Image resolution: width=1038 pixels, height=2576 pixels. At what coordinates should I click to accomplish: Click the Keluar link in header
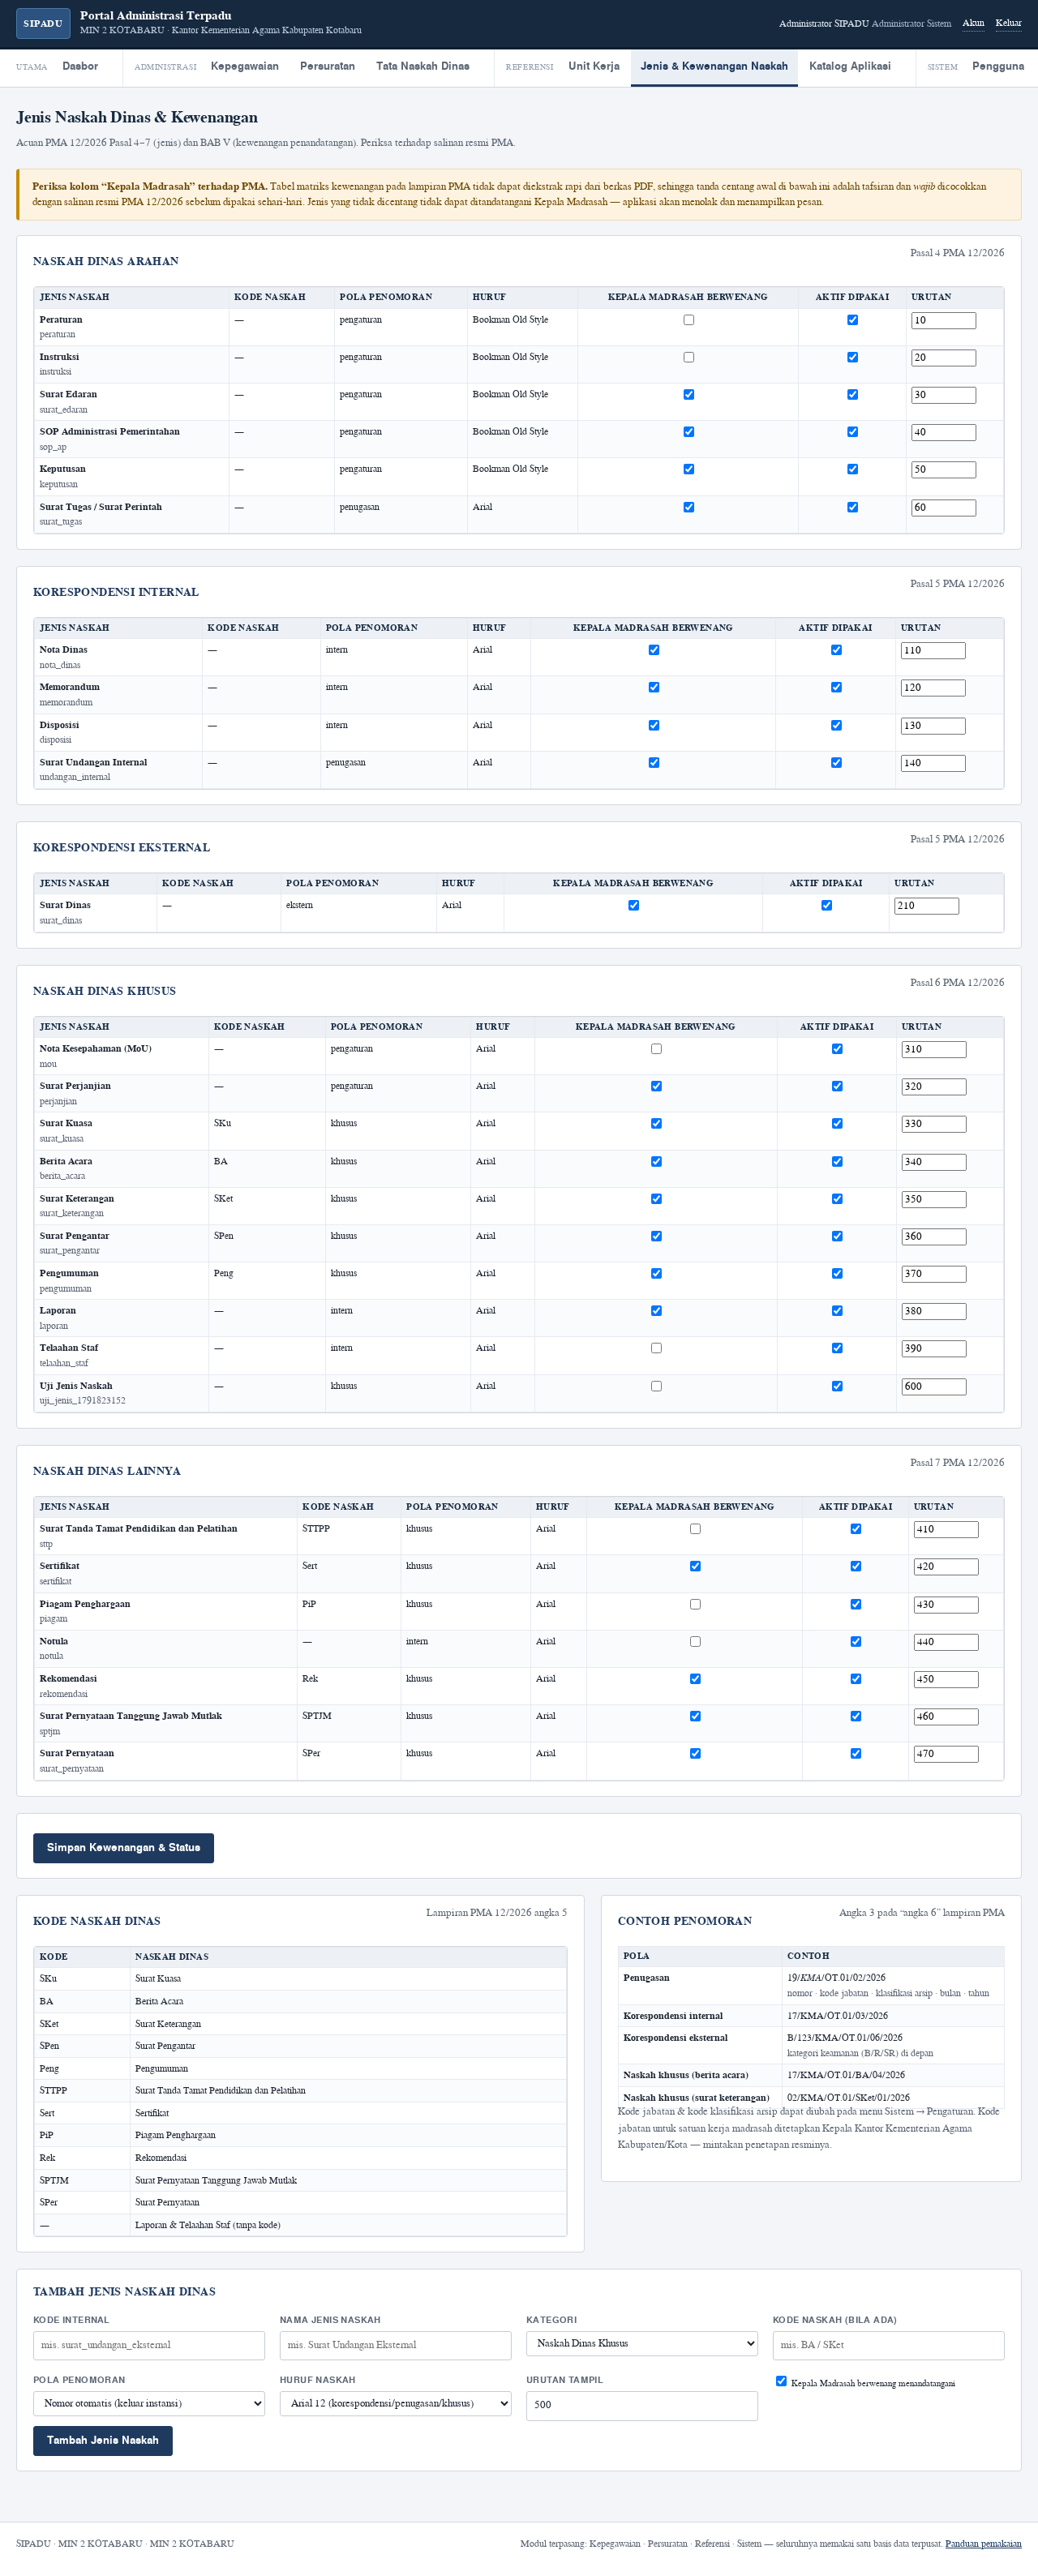(1008, 23)
